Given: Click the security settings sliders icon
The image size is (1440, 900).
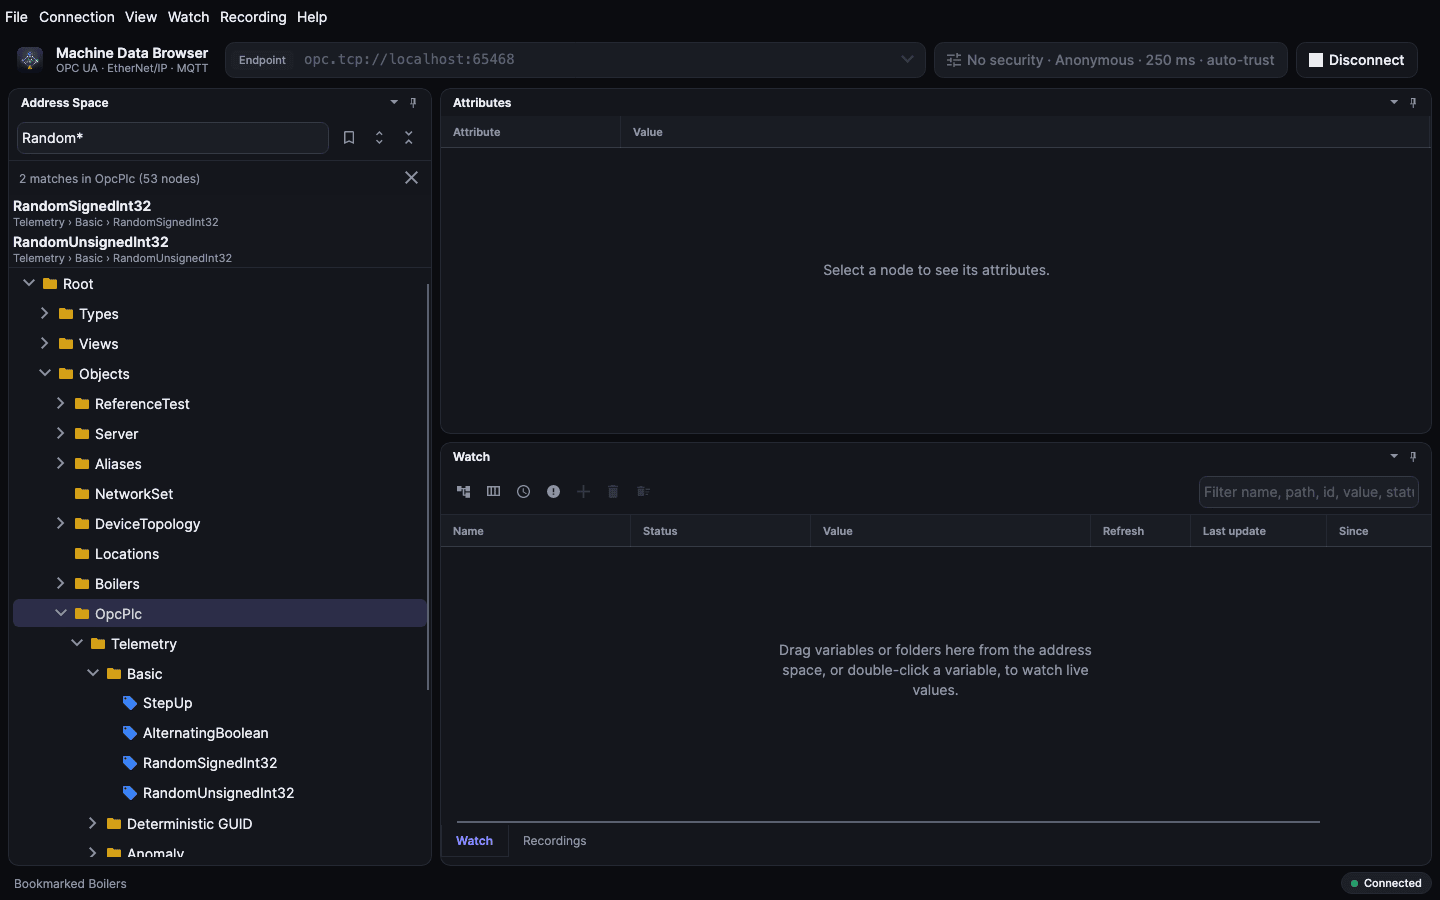Looking at the screenshot, I should pyautogui.click(x=954, y=60).
